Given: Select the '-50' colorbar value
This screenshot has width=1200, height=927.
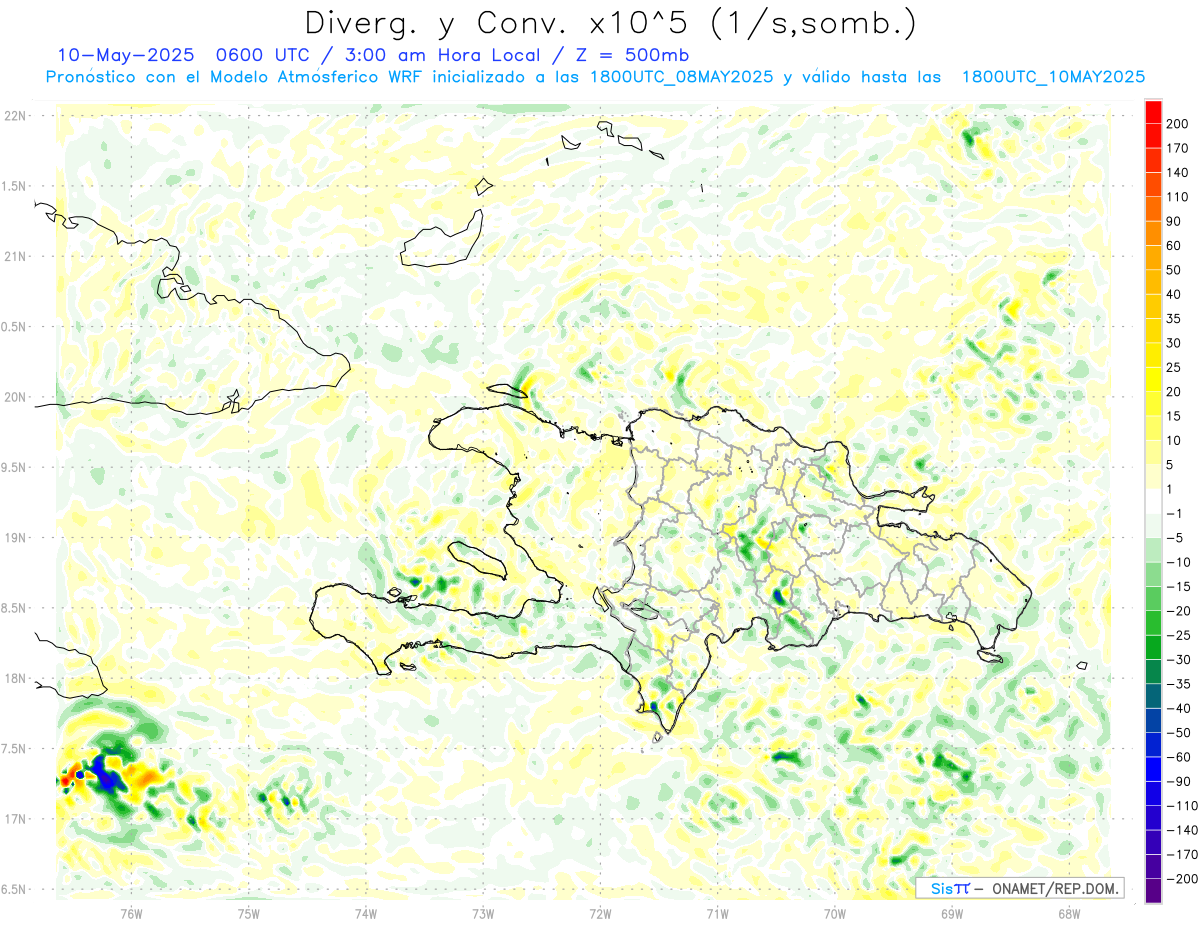Looking at the screenshot, I should [1178, 733].
